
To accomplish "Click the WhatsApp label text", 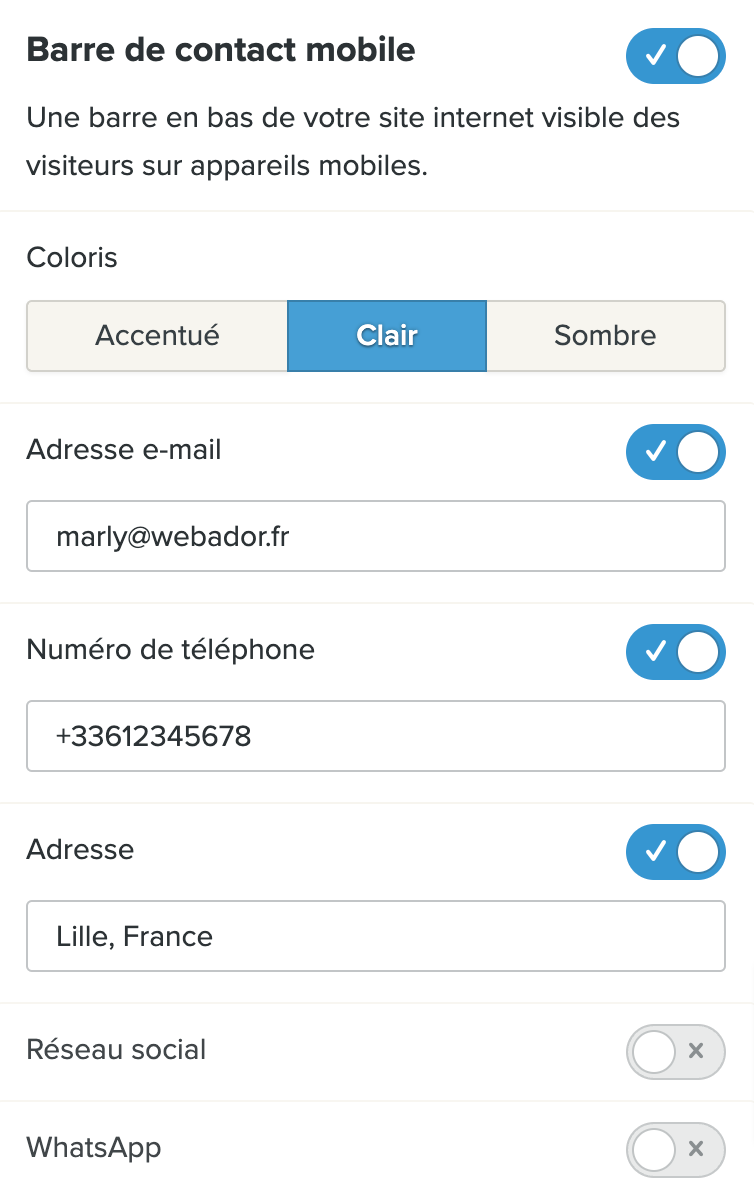I will click(94, 1148).
